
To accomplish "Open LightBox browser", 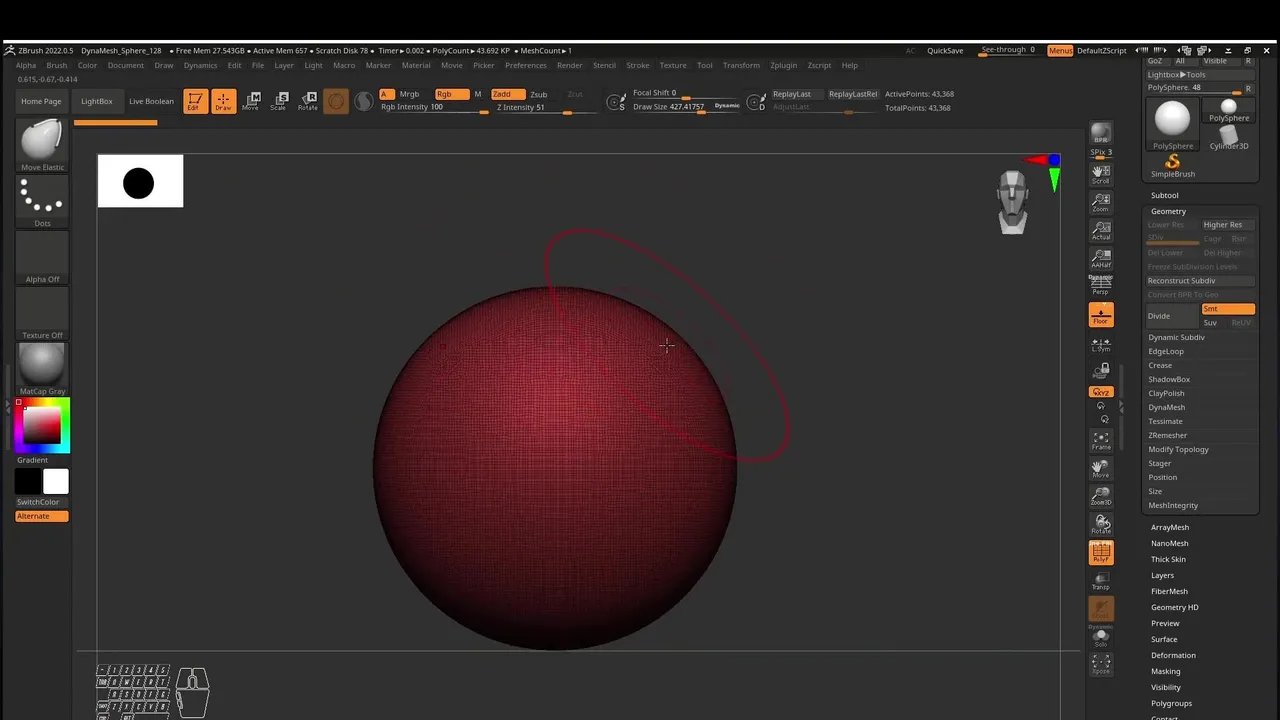I will coord(97,101).
